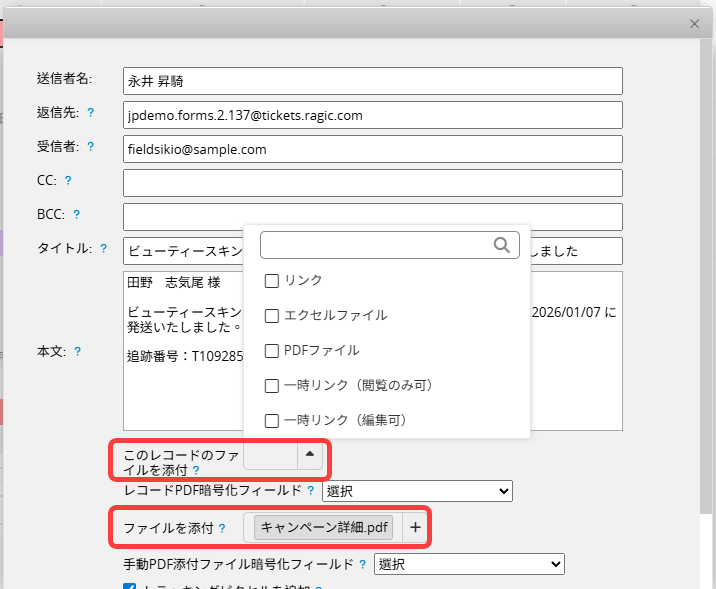Check the リンク checkbox
Screen dimensions: 716x589
coord(271,281)
